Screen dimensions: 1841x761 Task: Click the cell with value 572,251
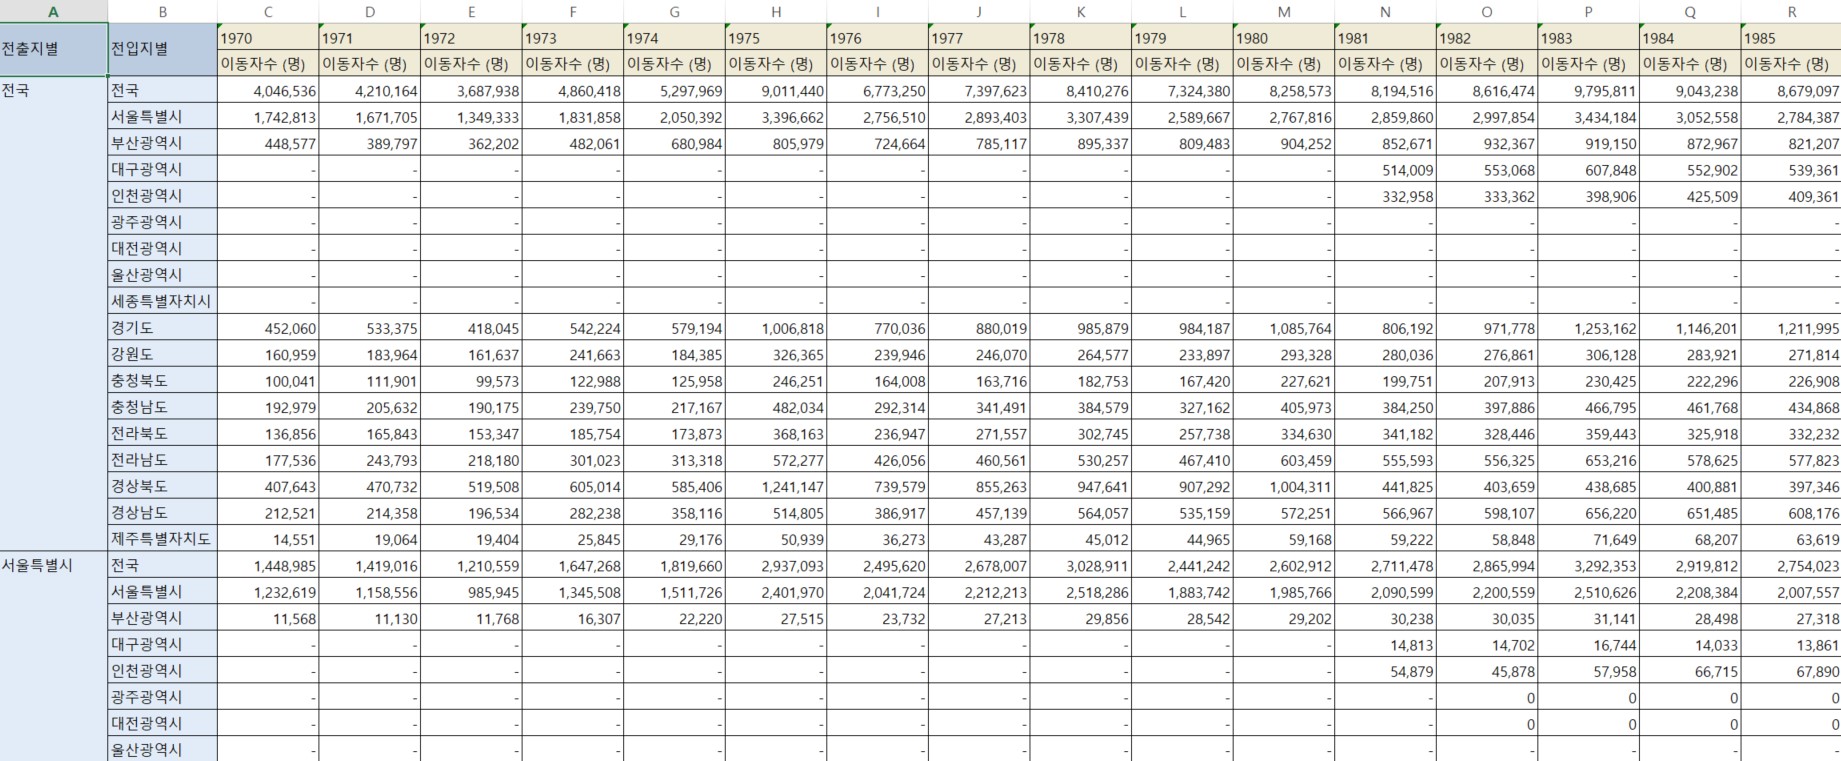tap(1284, 513)
